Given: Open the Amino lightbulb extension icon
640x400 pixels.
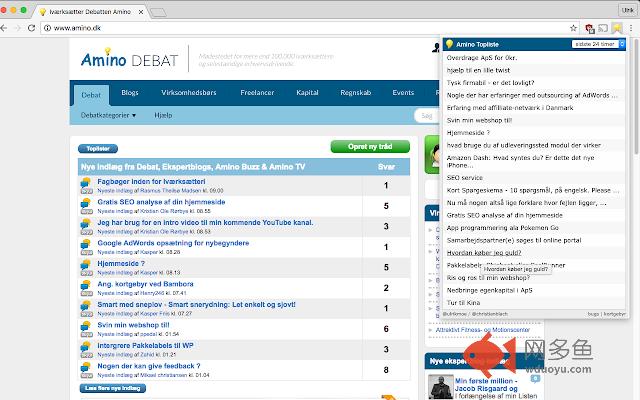Looking at the screenshot, I should click(617, 28).
